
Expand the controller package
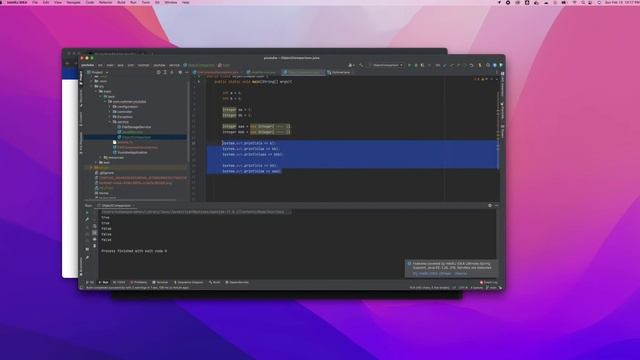coord(110,112)
